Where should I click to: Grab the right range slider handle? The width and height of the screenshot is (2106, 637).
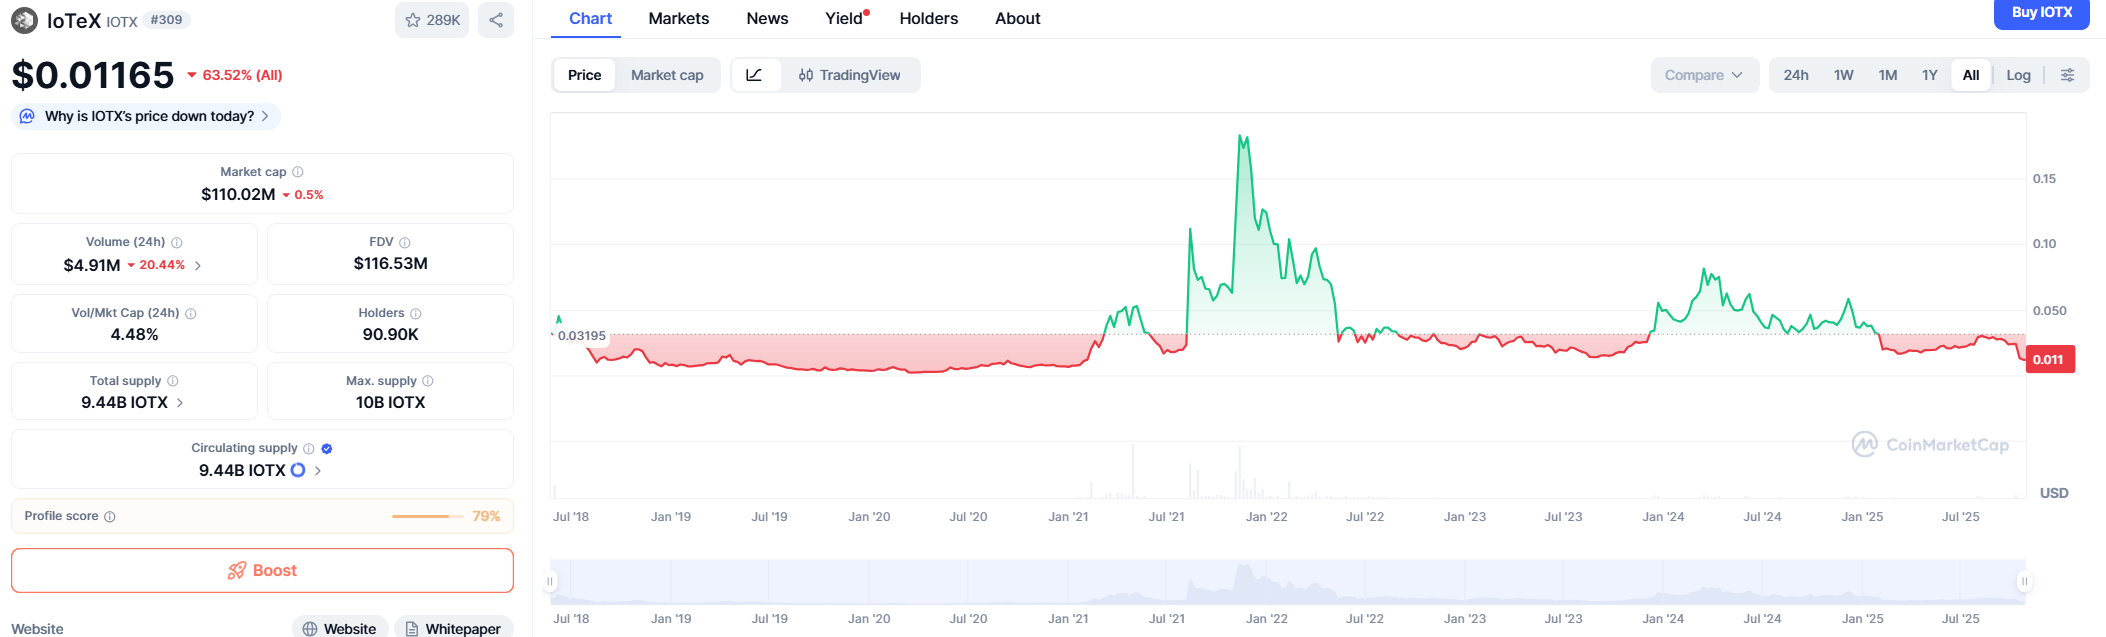click(x=2024, y=581)
